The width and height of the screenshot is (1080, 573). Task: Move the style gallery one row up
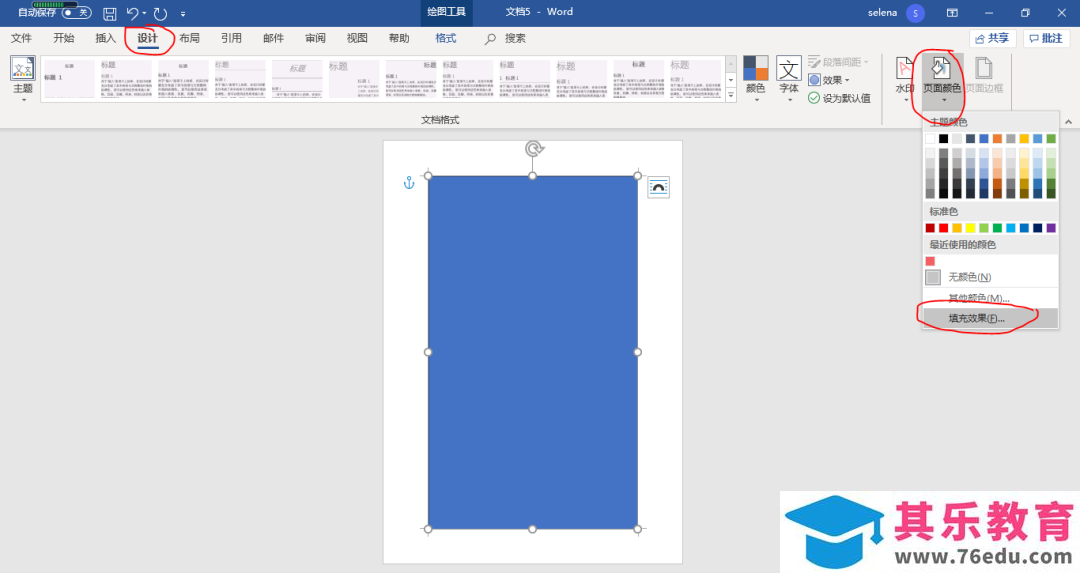pyautogui.click(x=731, y=63)
